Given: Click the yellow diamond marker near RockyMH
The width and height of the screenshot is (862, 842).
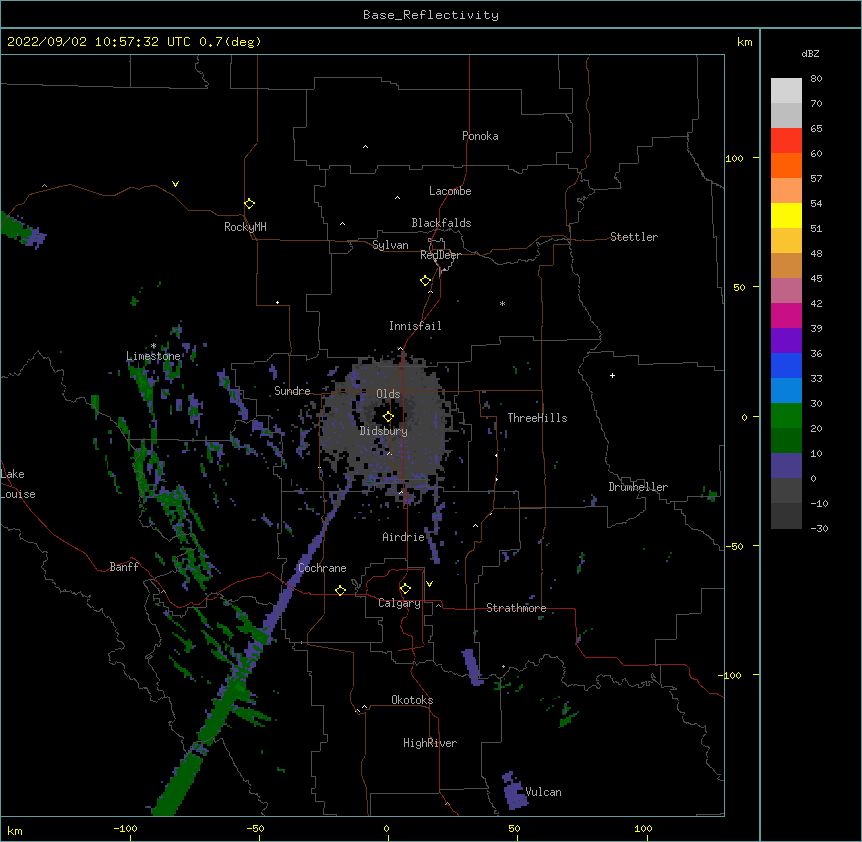Looking at the screenshot, I should [249, 204].
